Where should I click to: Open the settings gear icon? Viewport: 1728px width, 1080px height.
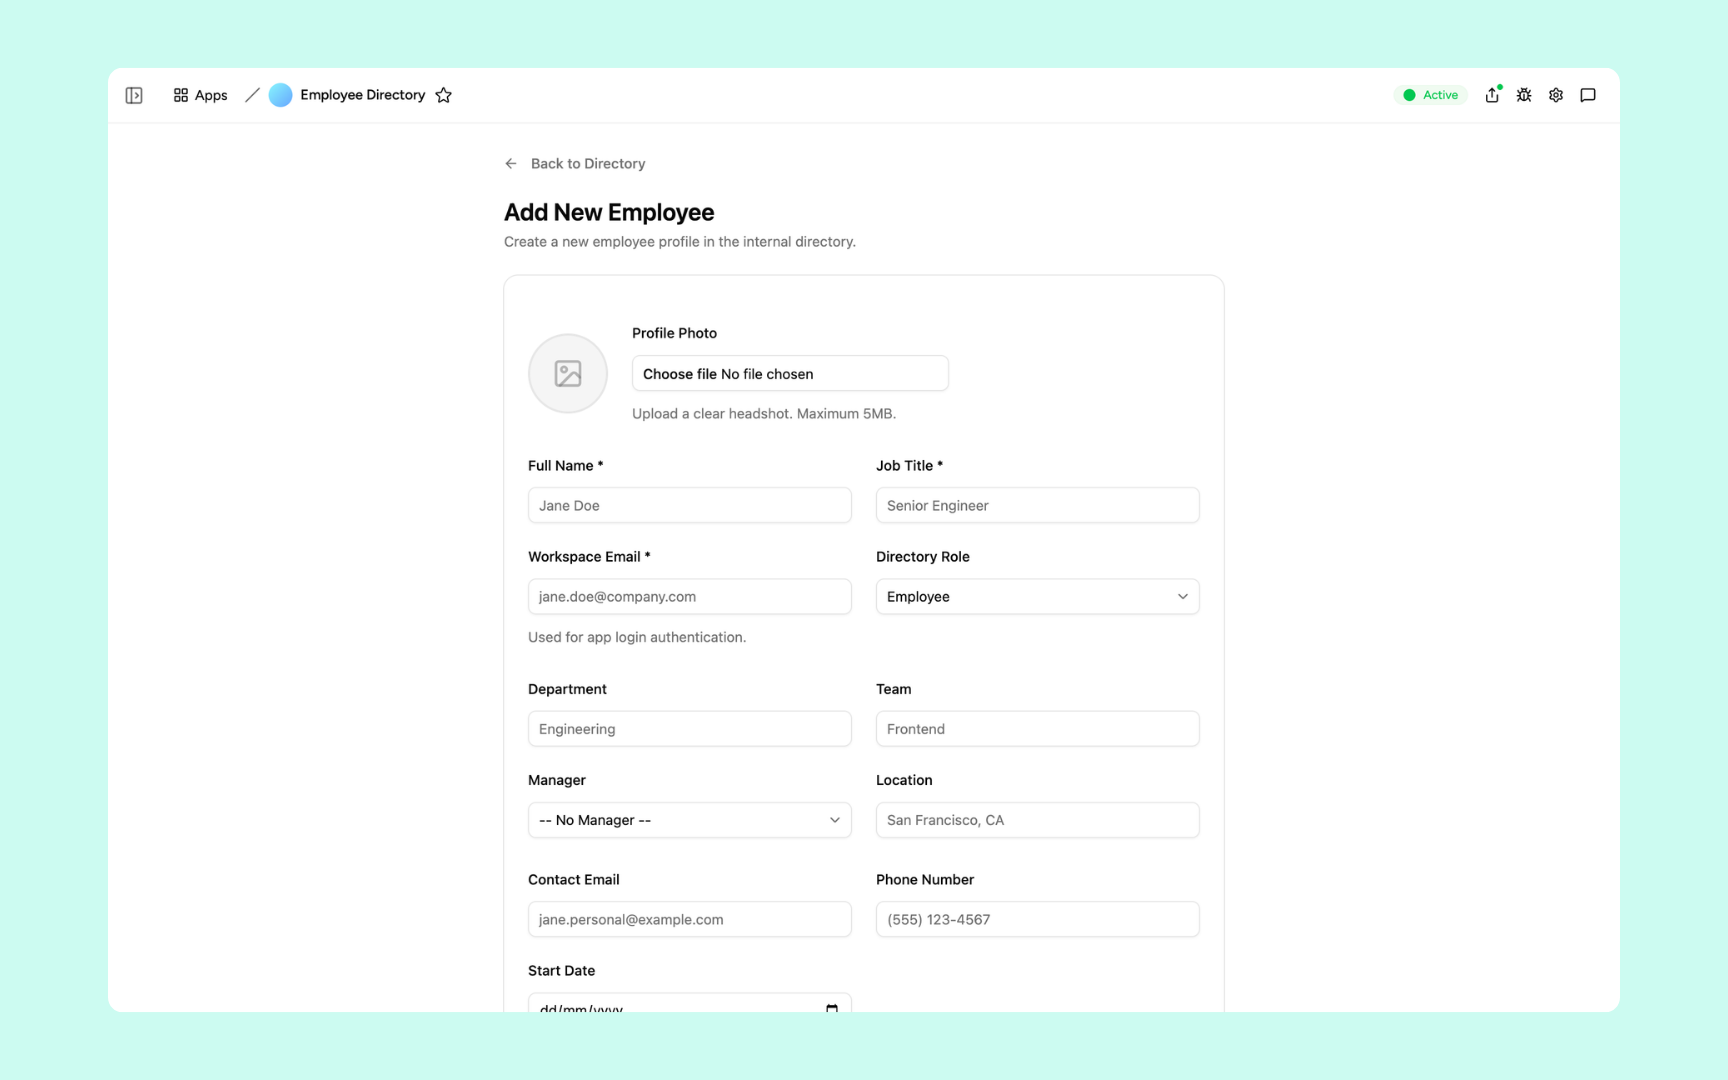tap(1556, 95)
